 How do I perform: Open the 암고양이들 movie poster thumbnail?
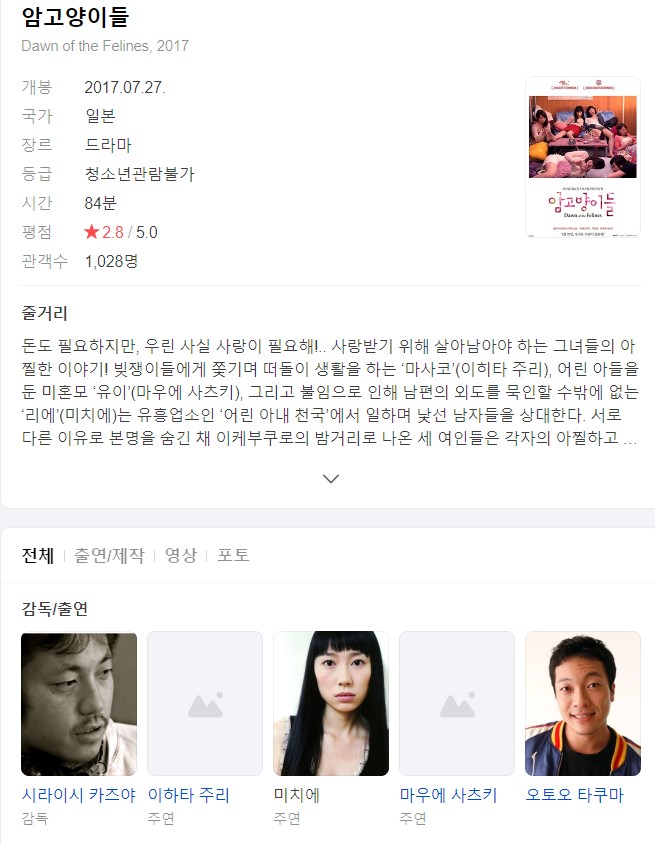pos(583,157)
